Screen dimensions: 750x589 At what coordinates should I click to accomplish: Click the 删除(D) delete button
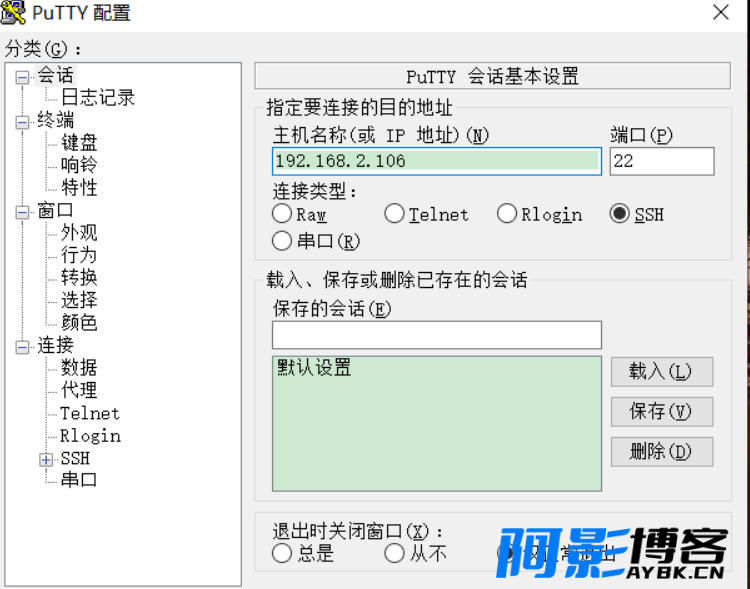(662, 452)
